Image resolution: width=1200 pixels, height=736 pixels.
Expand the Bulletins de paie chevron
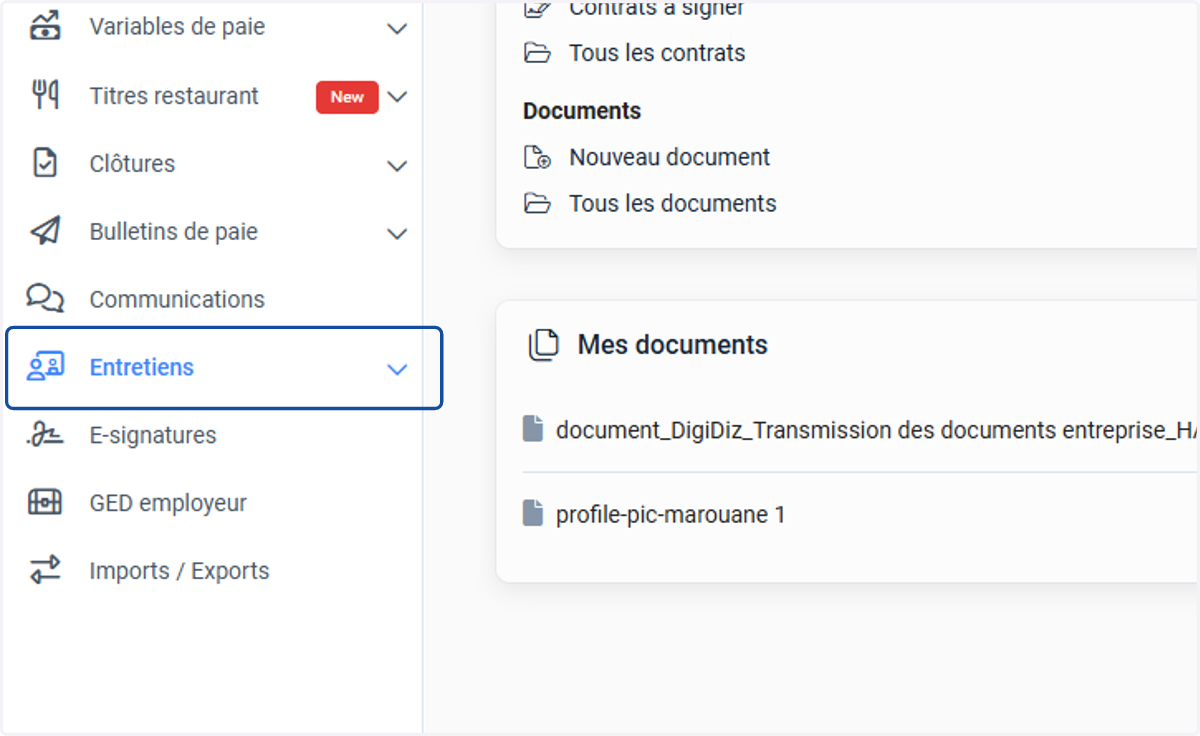(397, 233)
